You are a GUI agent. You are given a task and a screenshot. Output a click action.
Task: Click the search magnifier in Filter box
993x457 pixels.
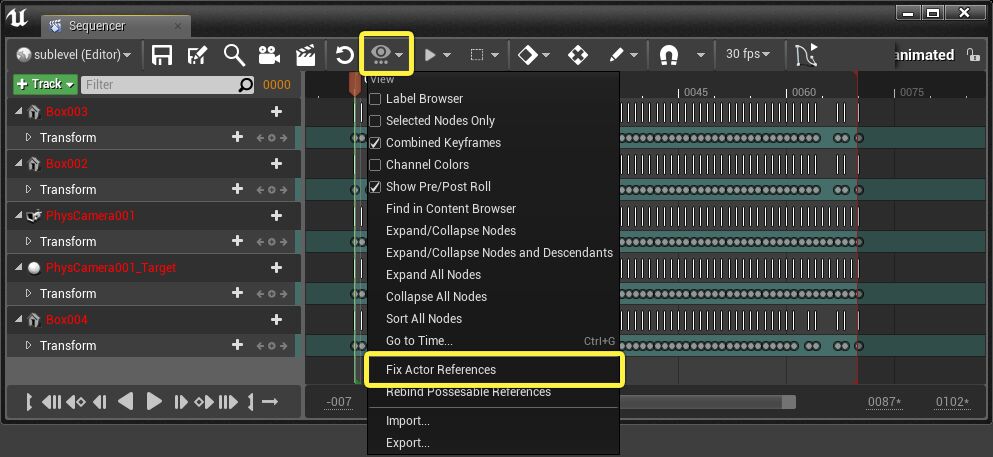pyautogui.click(x=246, y=85)
